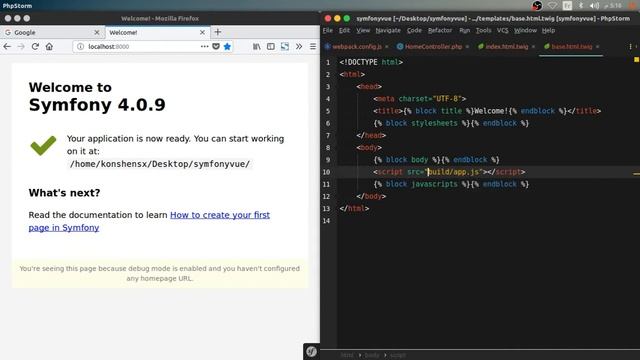Show site information for localhost
The image size is (640, 360).
[80, 47]
